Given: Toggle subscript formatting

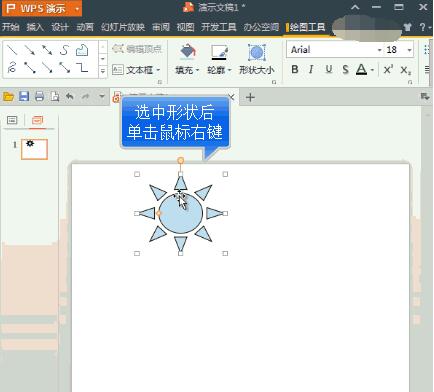Looking at the screenshot, I should coord(406,70).
